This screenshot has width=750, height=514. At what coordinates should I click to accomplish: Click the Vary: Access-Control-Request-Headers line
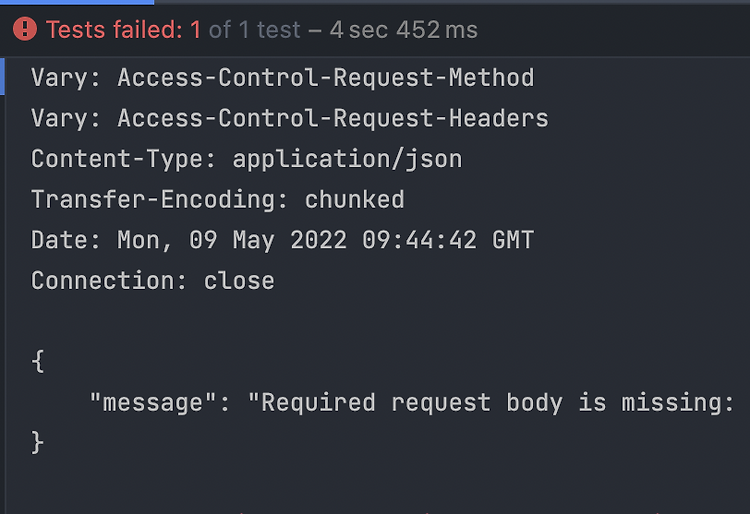tap(290, 118)
